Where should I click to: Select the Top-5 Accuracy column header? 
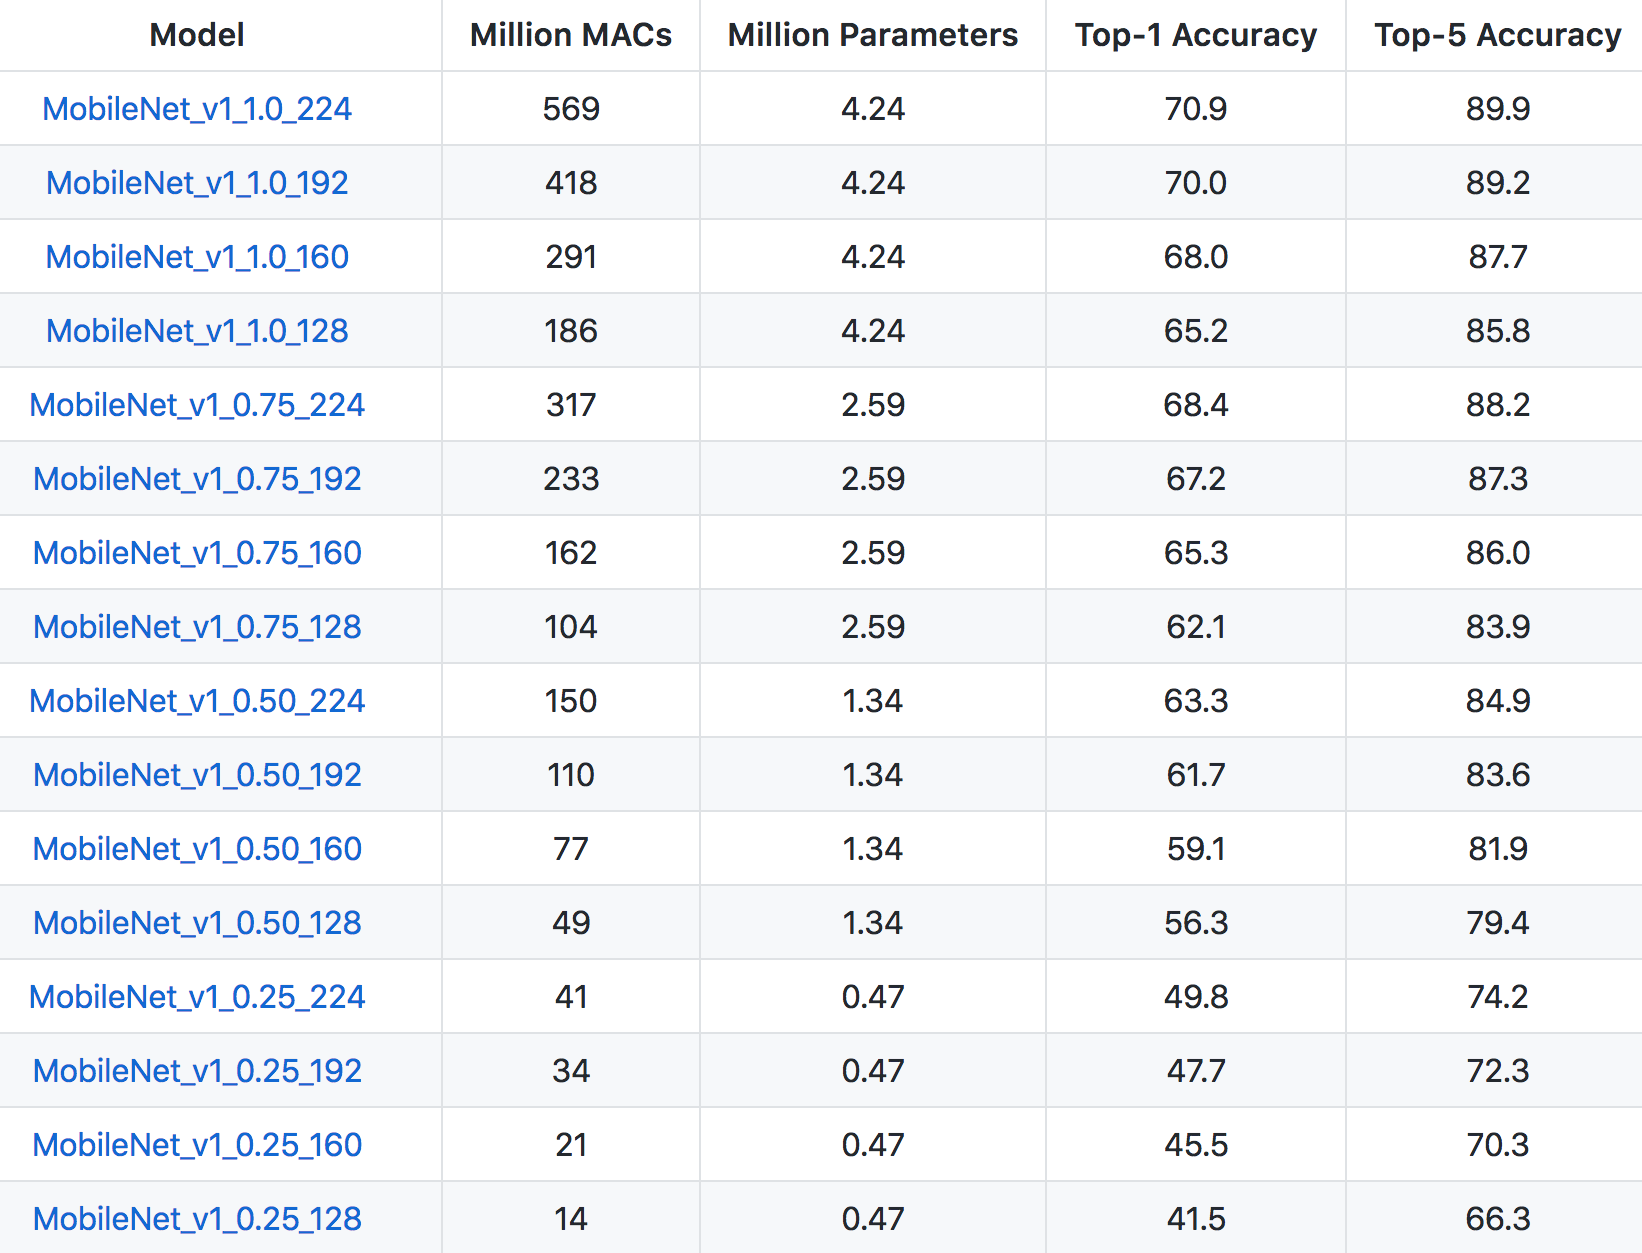pyautogui.click(x=1498, y=35)
